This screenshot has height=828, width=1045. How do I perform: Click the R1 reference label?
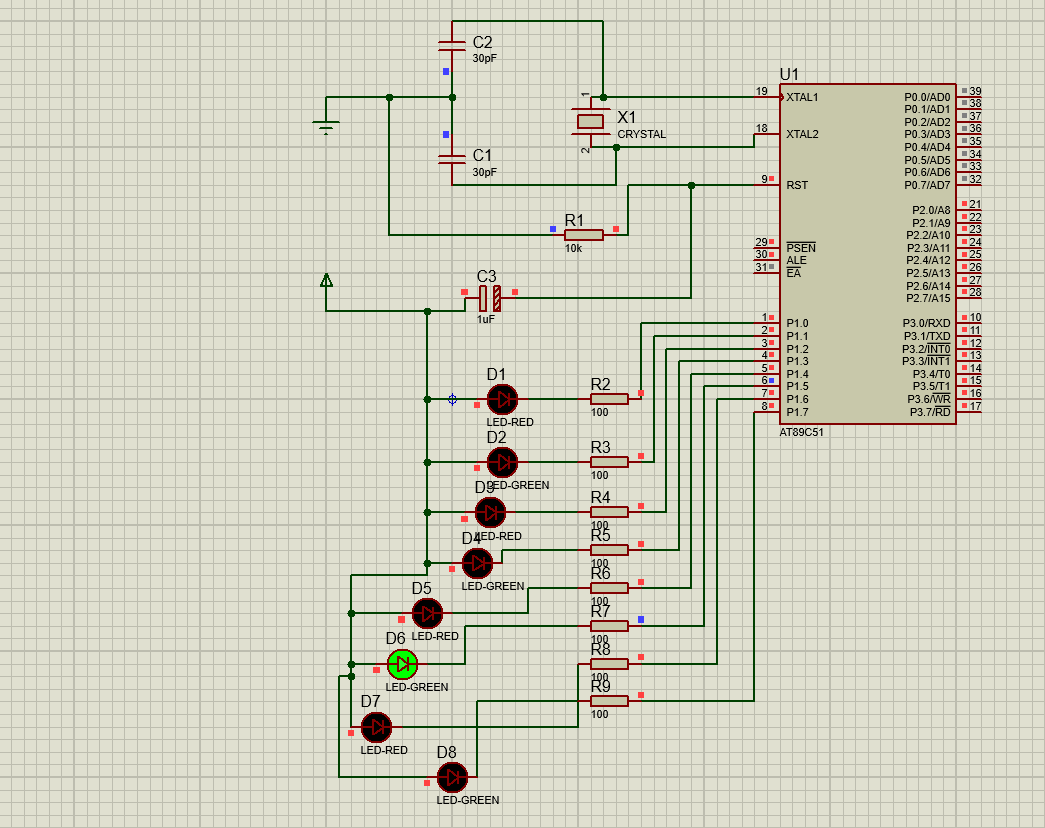tap(574, 220)
